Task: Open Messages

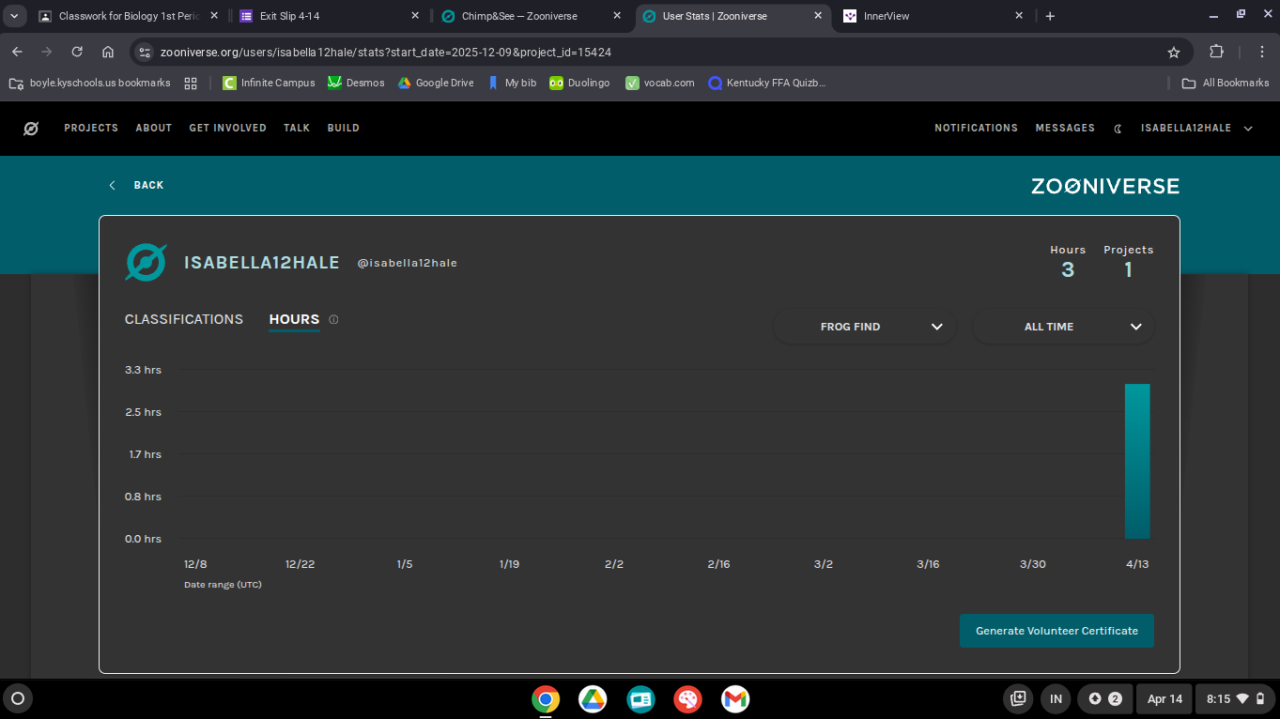Action: click(x=1065, y=128)
